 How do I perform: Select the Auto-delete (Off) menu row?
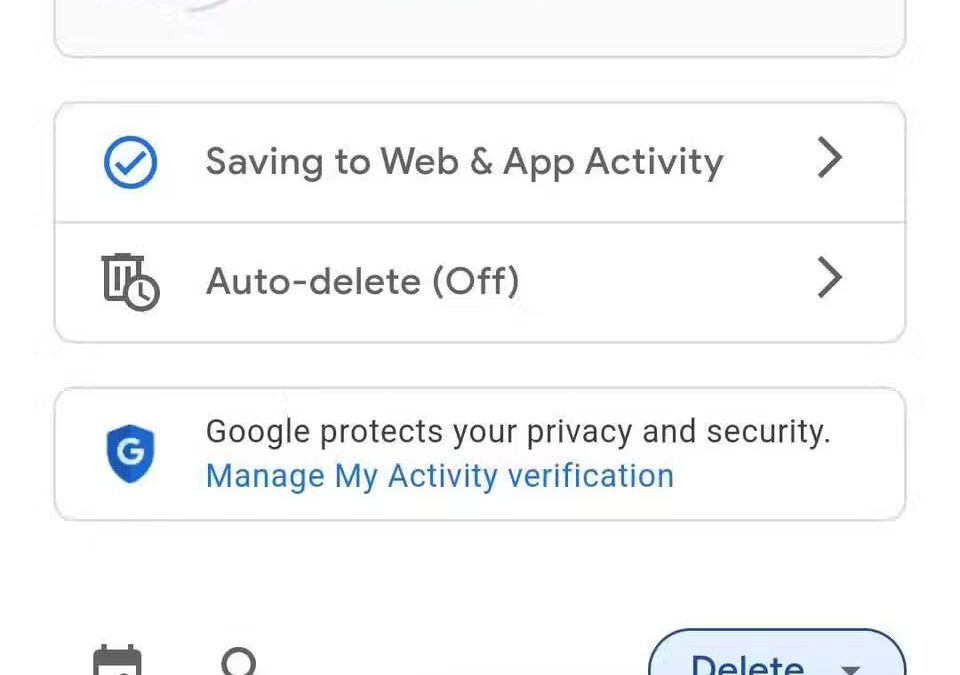480,282
